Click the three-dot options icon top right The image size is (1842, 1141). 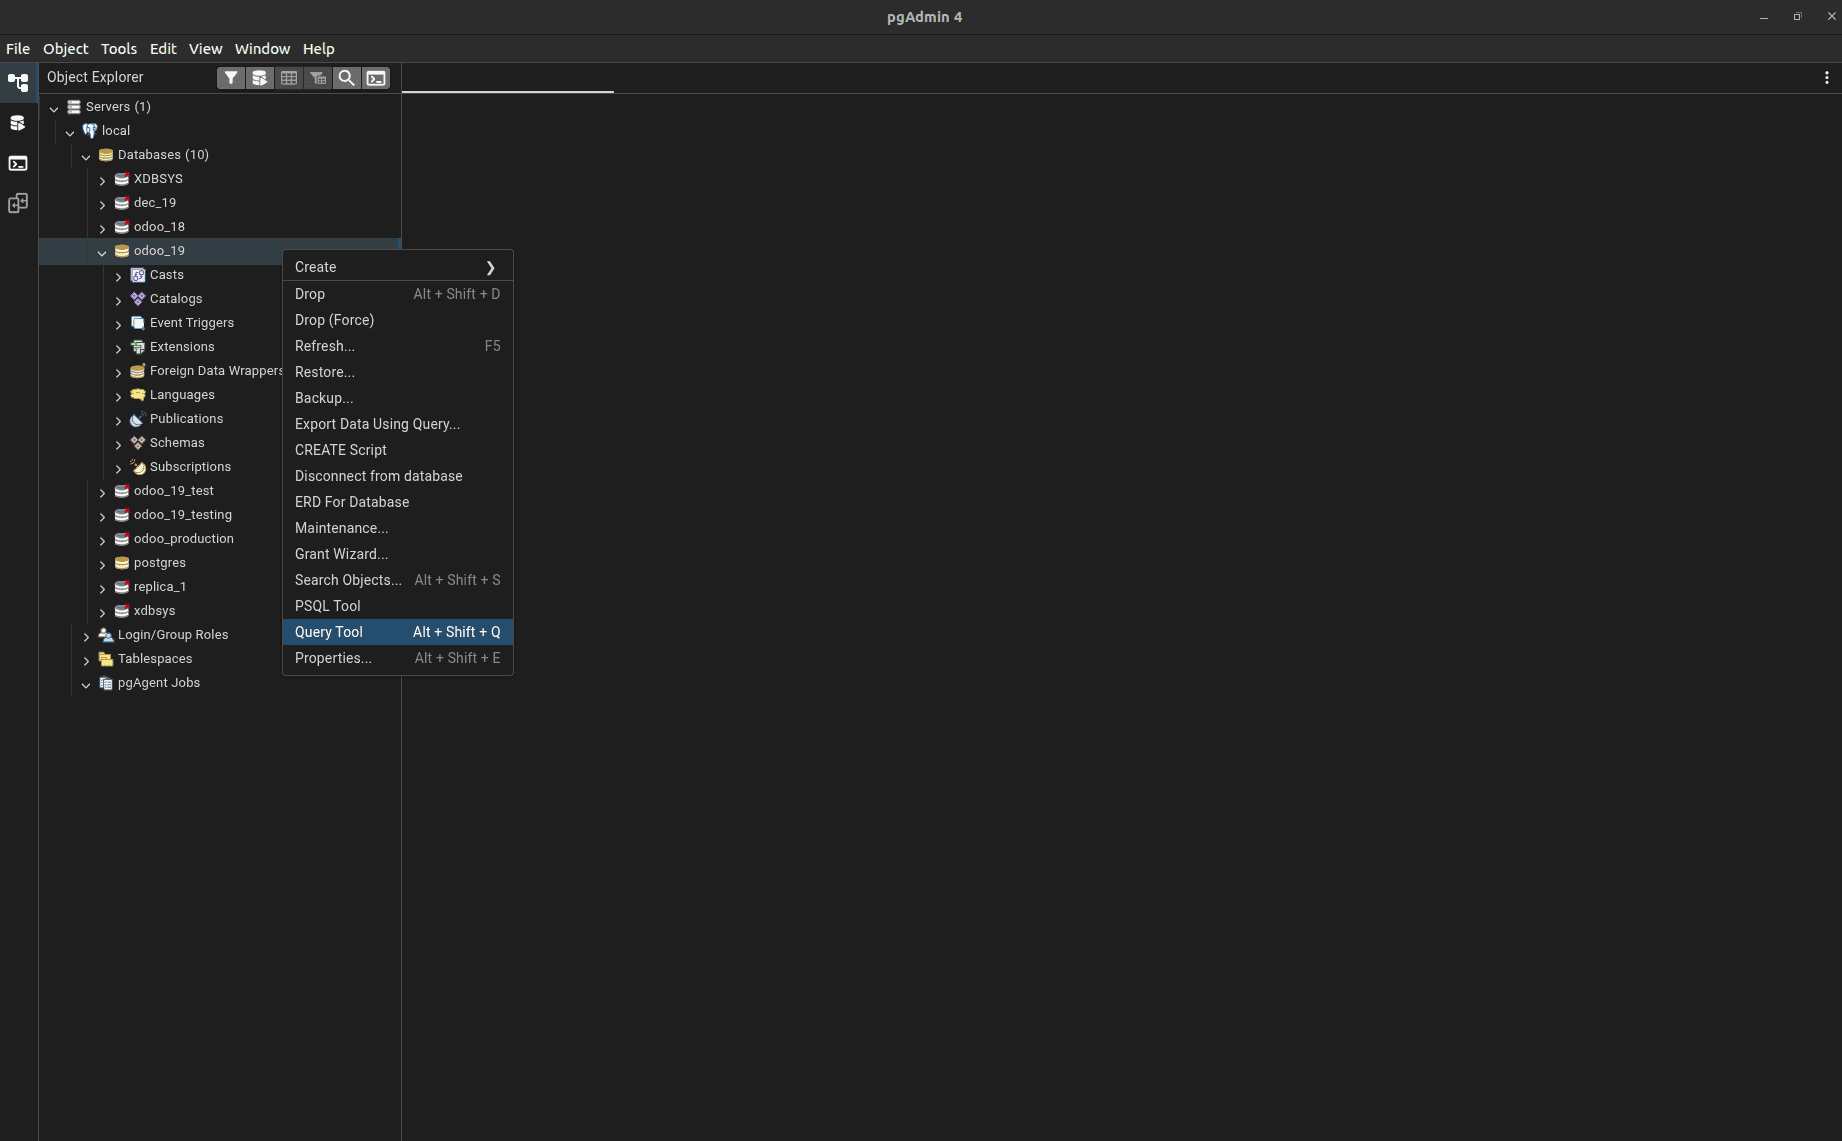coord(1828,77)
